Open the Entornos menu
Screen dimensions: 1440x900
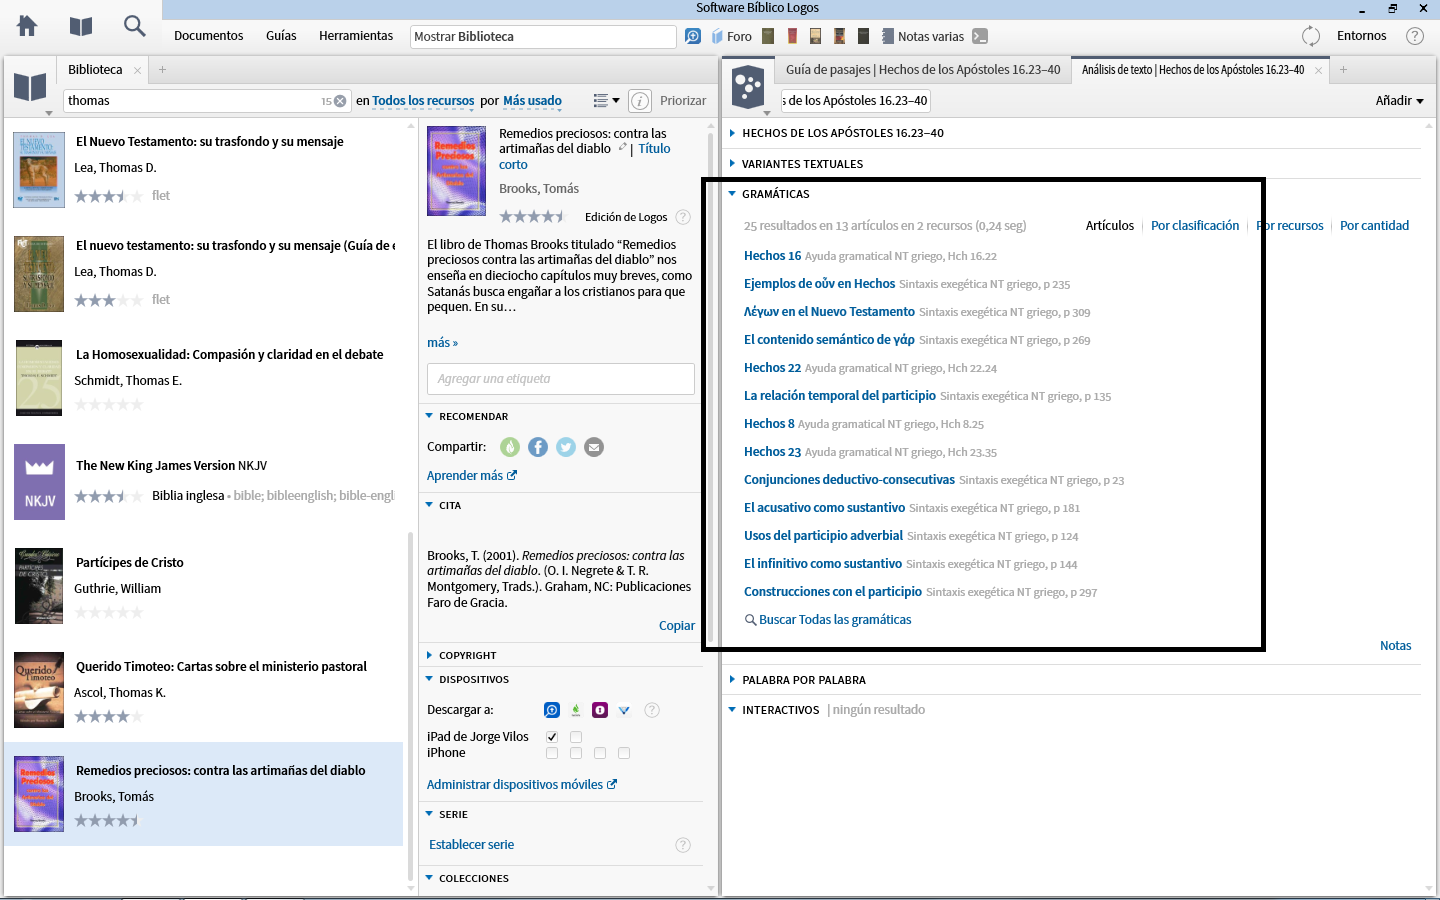(1362, 36)
